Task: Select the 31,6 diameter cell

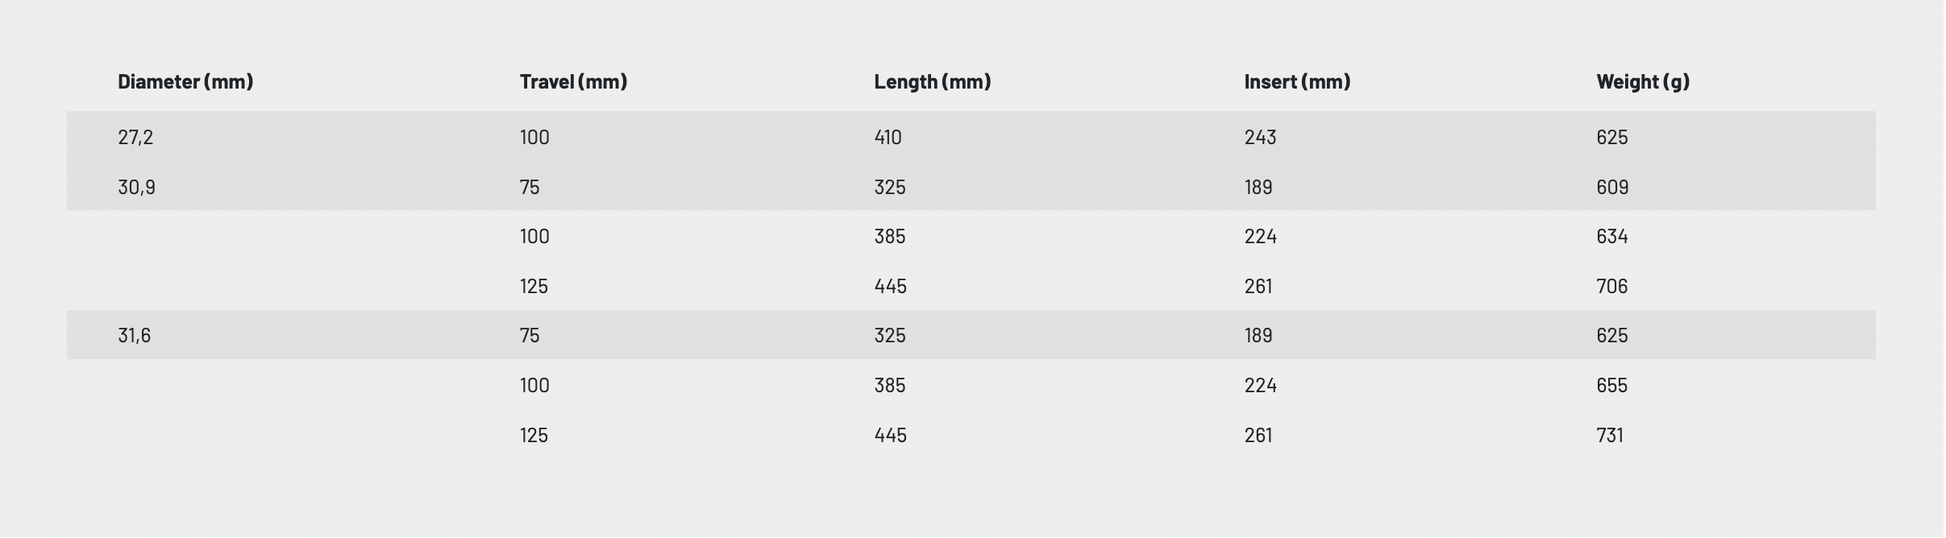Action: [x=134, y=336]
